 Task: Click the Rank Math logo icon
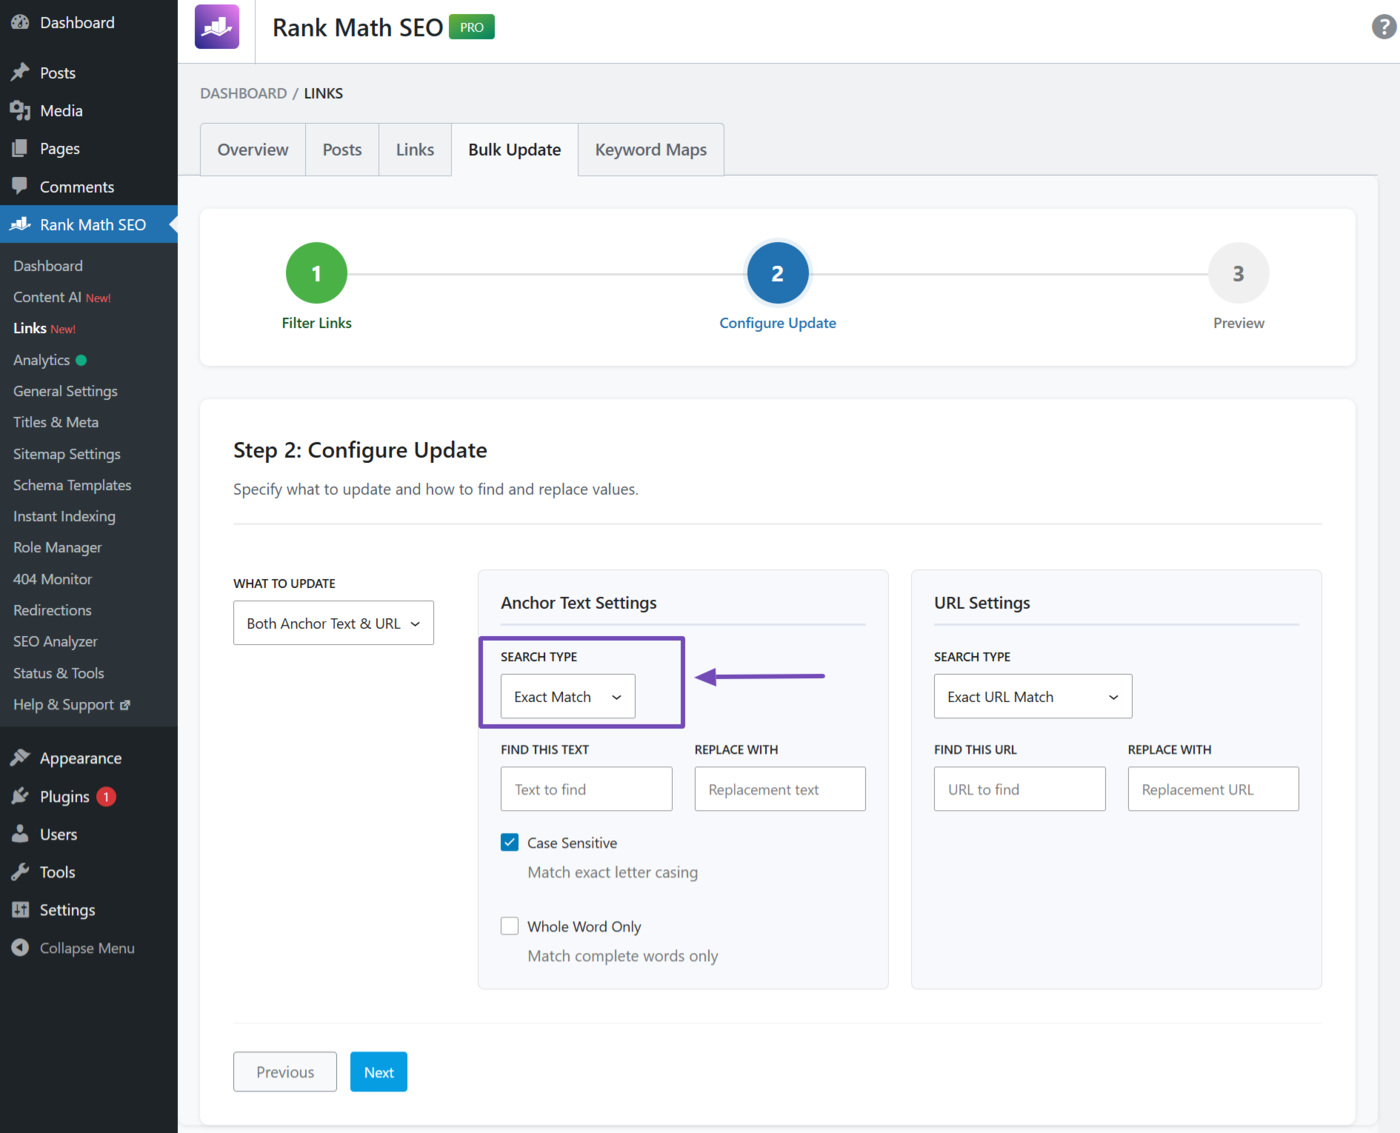[x=217, y=27]
